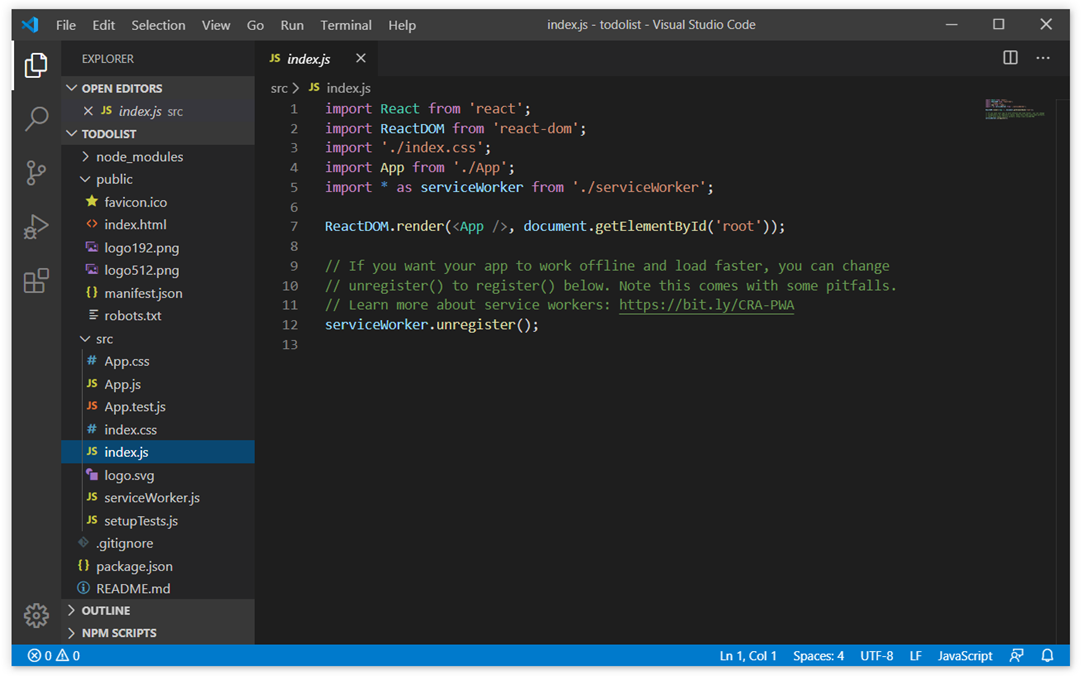Open the Extensions view icon
The height and width of the screenshot is (676, 1084).
click(x=36, y=280)
